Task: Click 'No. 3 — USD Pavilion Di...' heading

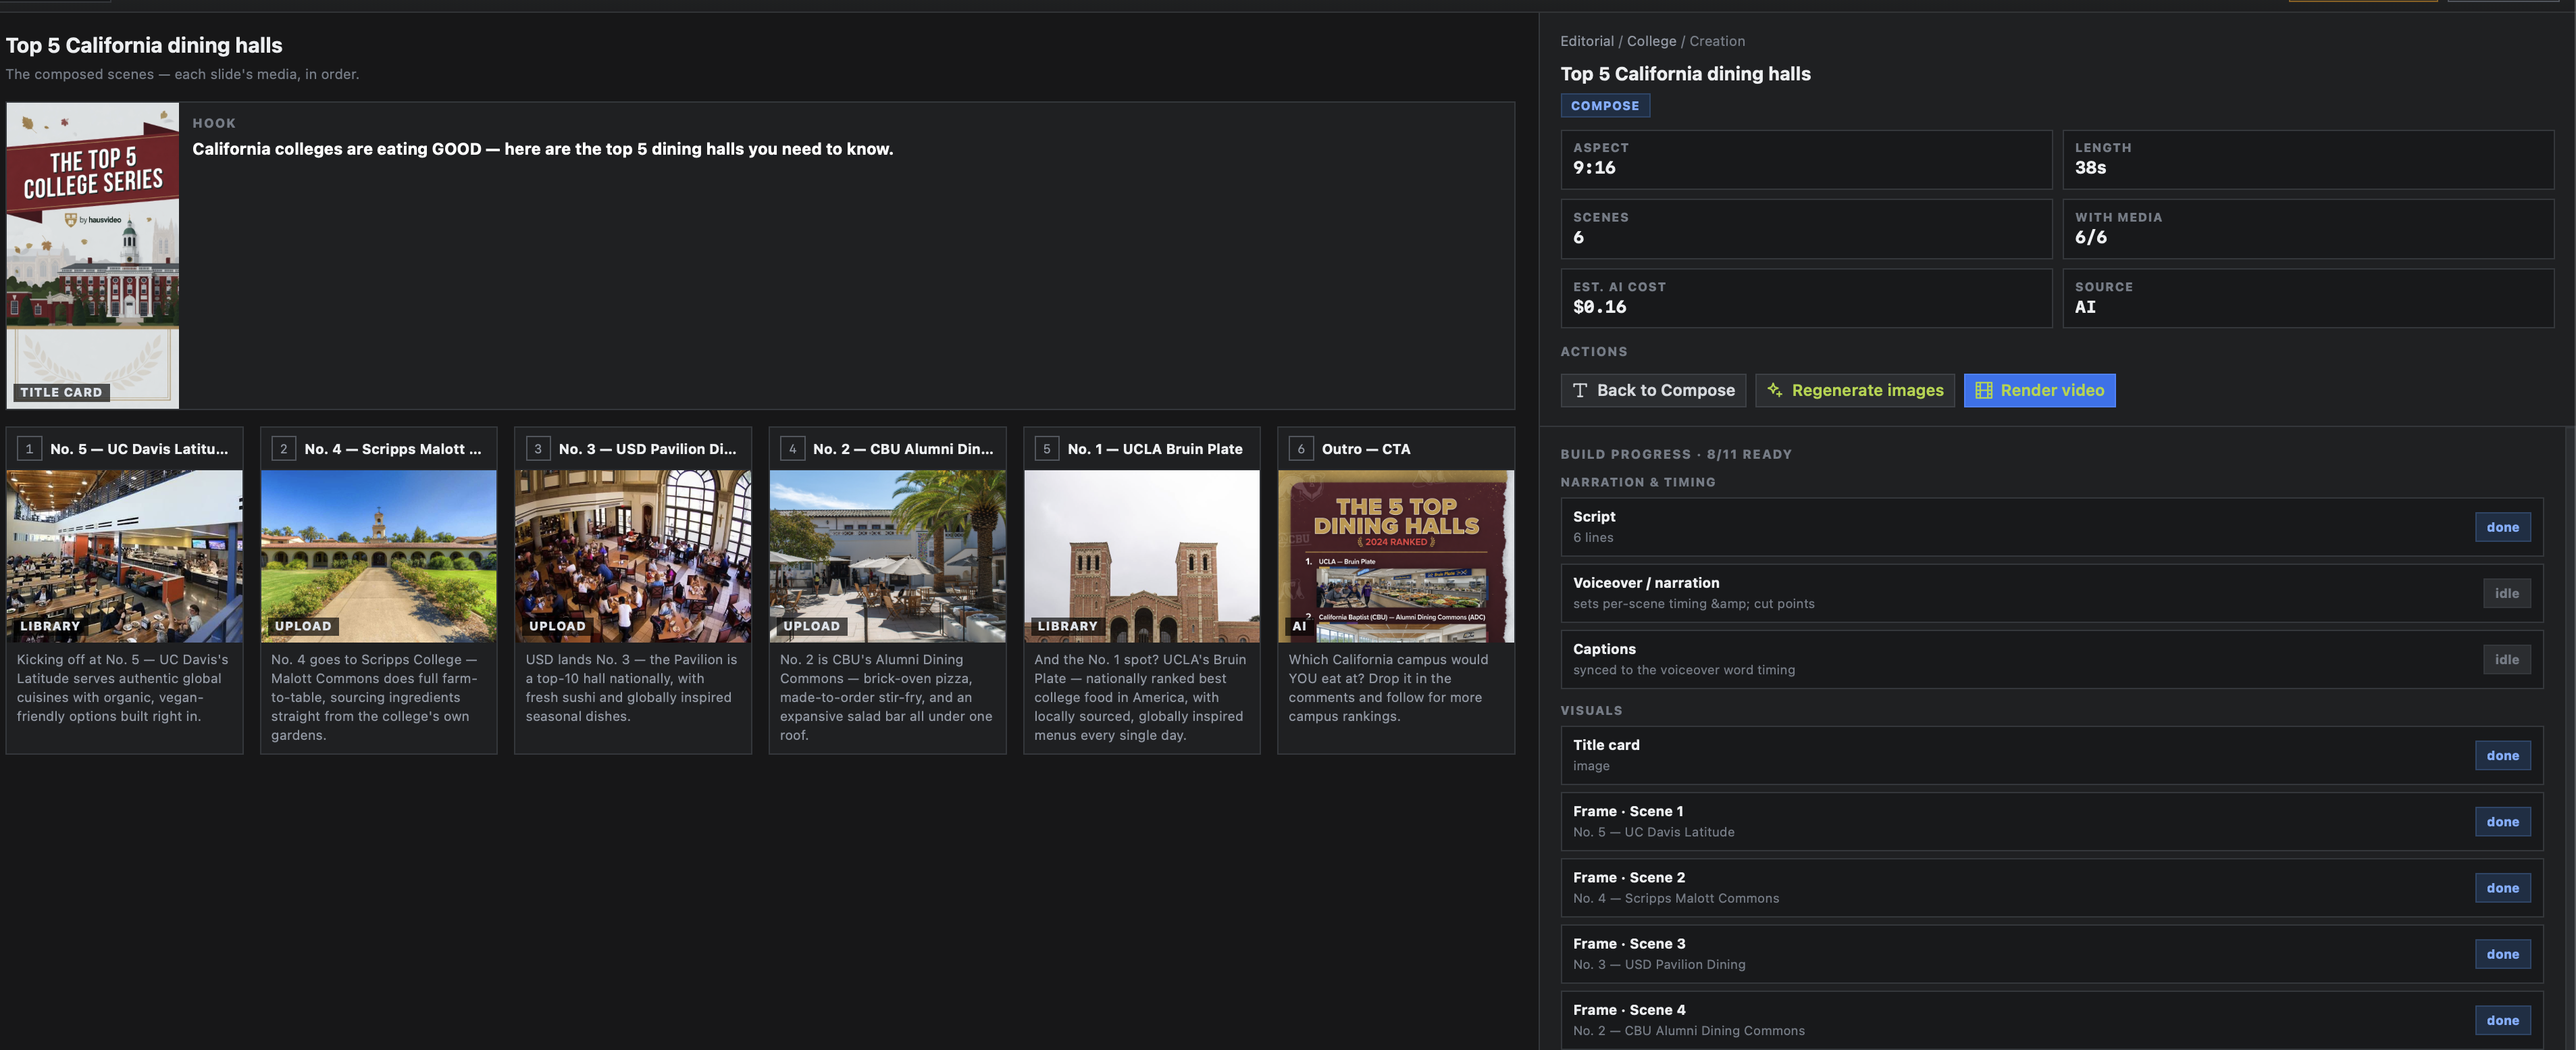Action: pos(647,449)
